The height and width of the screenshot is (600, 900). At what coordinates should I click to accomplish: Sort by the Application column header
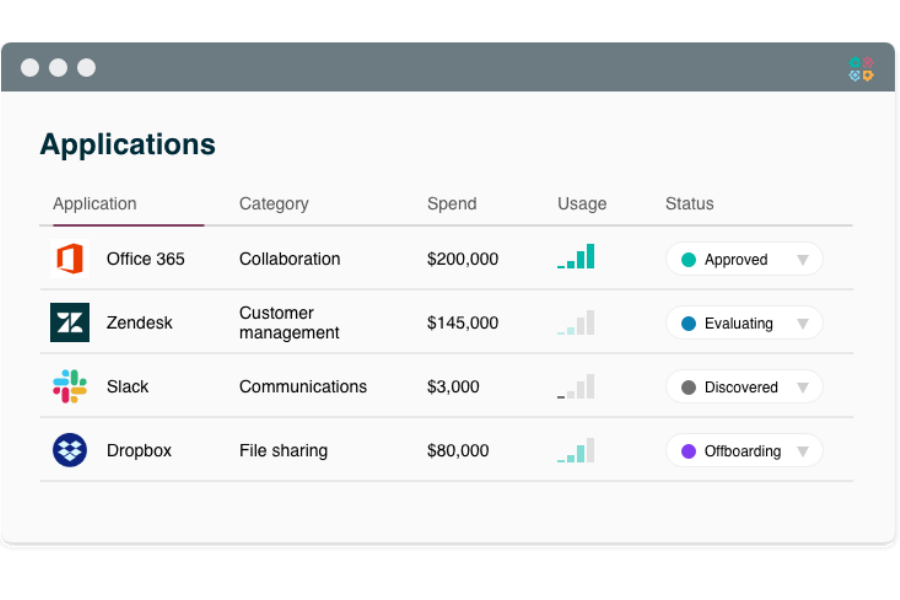pos(95,204)
